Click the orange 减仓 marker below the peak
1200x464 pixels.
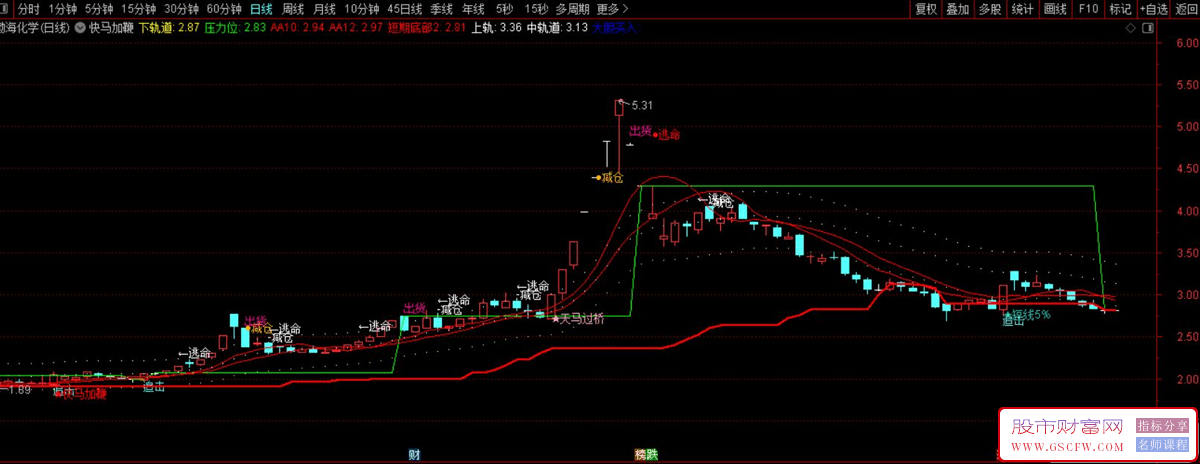tap(606, 178)
